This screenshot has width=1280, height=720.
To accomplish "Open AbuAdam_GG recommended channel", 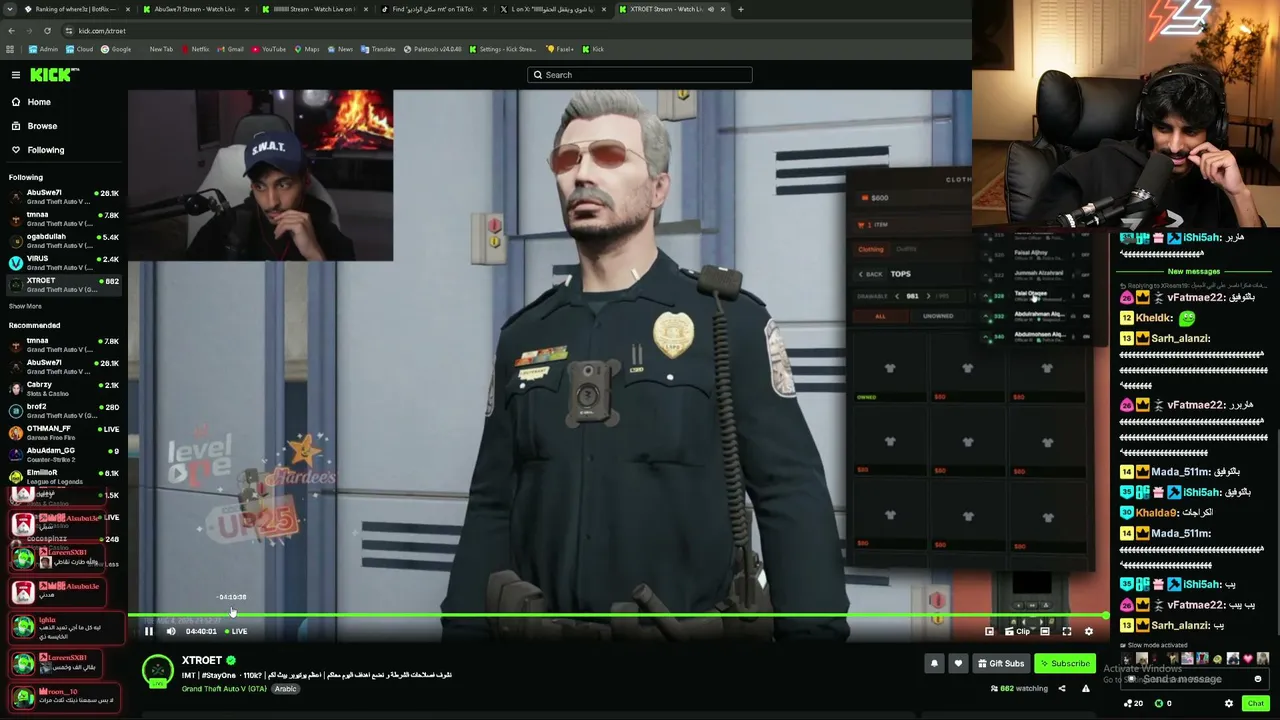I will click(x=63, y=455).
